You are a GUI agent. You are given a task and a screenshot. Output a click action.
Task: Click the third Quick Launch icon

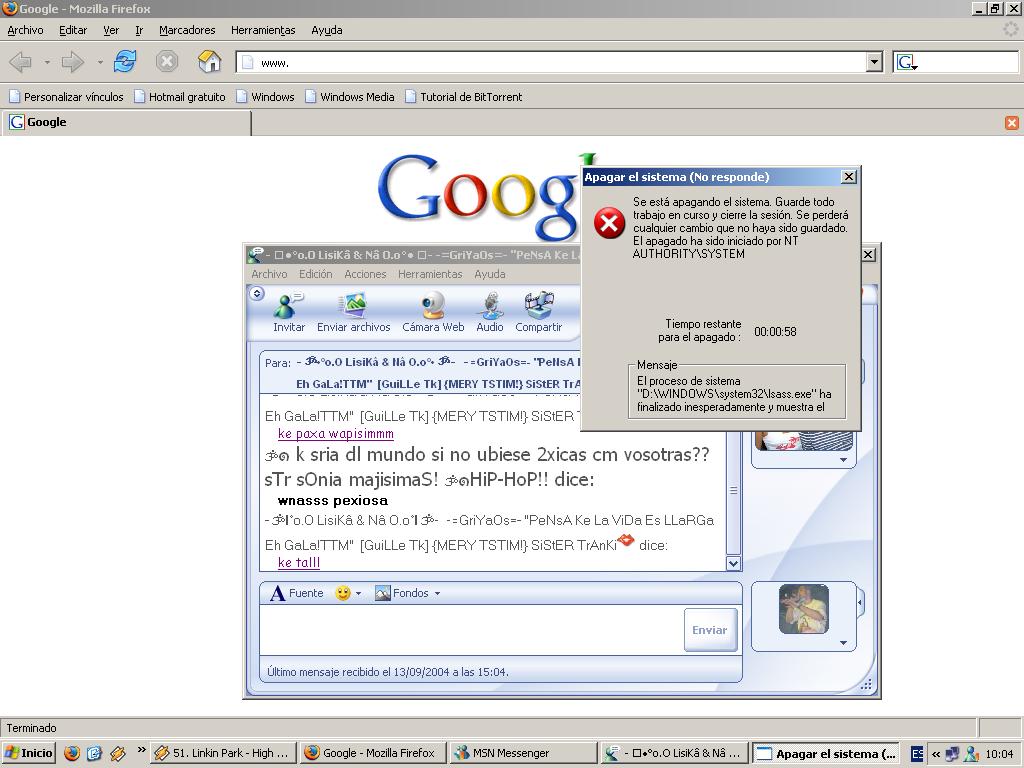pyautogui.click(x=118, y=753)
